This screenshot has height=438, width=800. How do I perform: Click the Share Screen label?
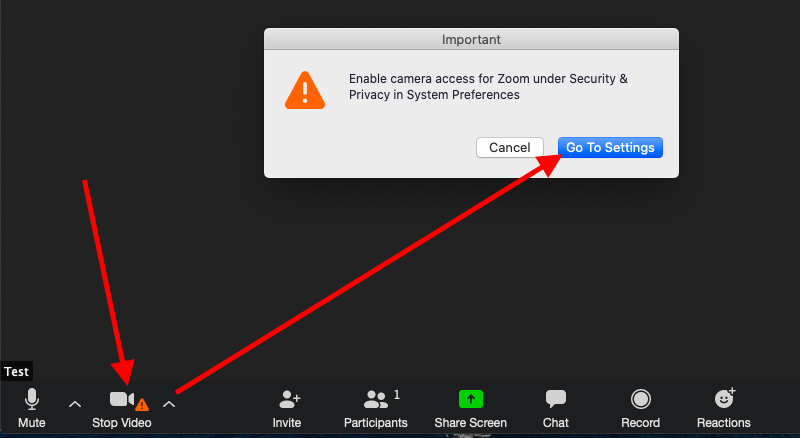tap(470, 423)
